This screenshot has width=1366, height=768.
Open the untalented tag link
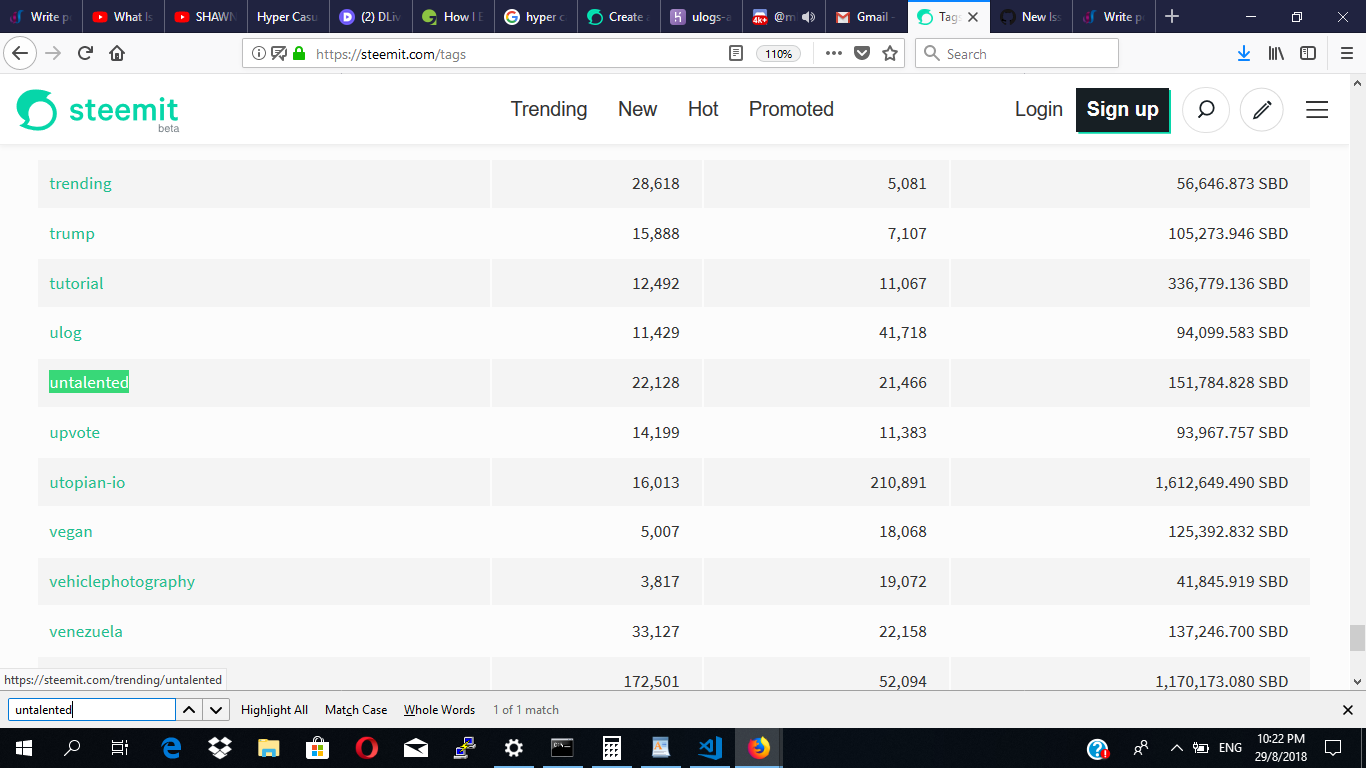(89, 382)
